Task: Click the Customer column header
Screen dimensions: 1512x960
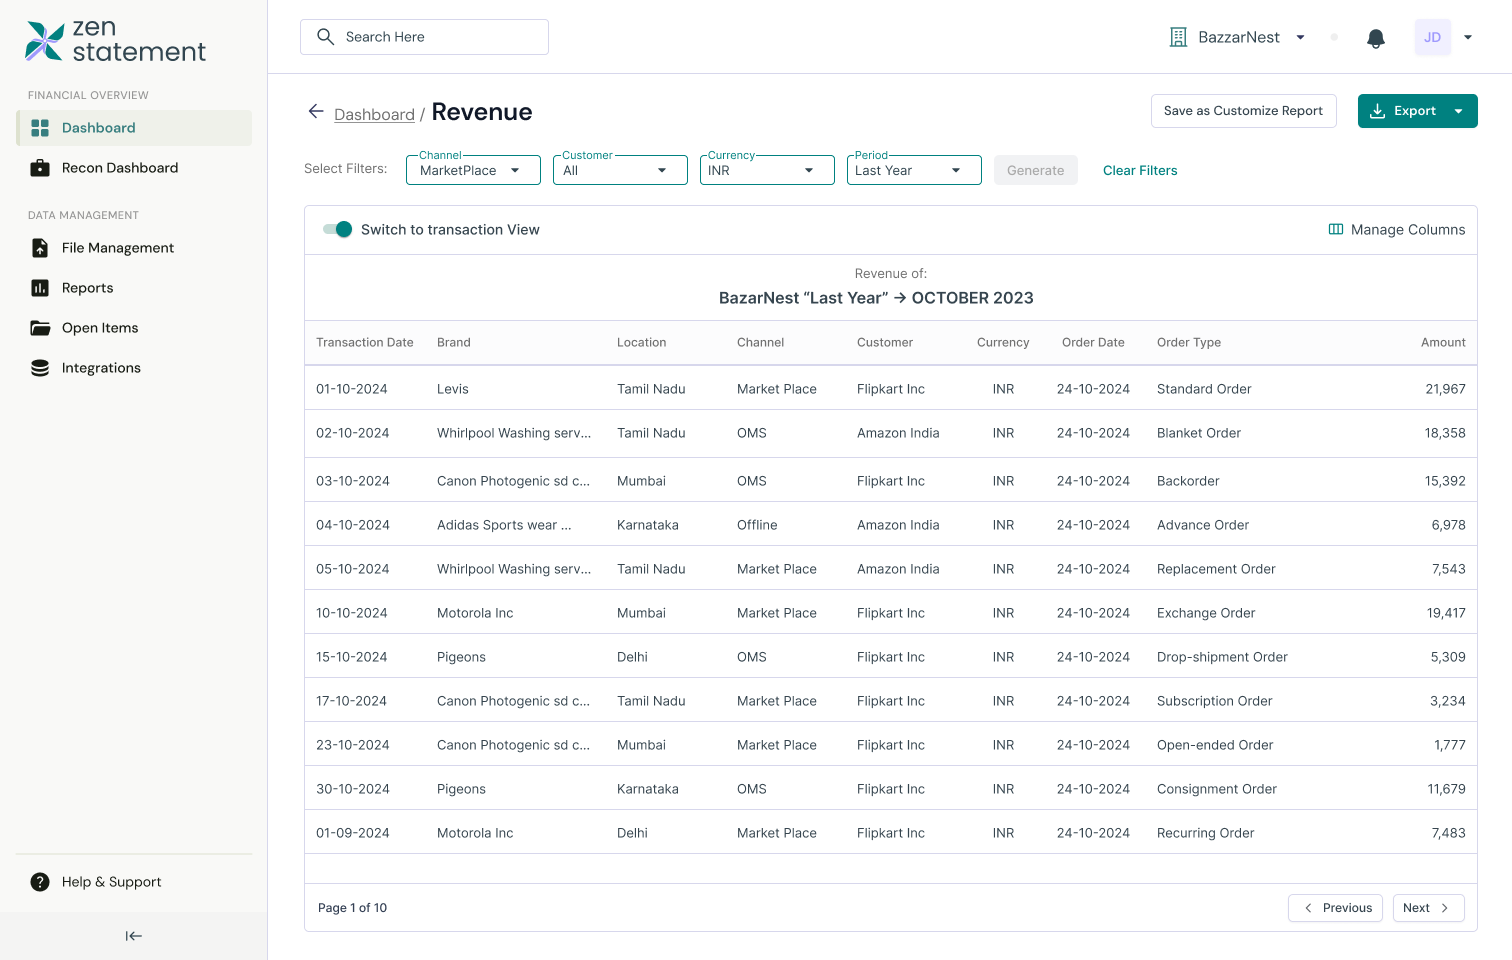Action: pyautogui.click(x=885, y=342)
